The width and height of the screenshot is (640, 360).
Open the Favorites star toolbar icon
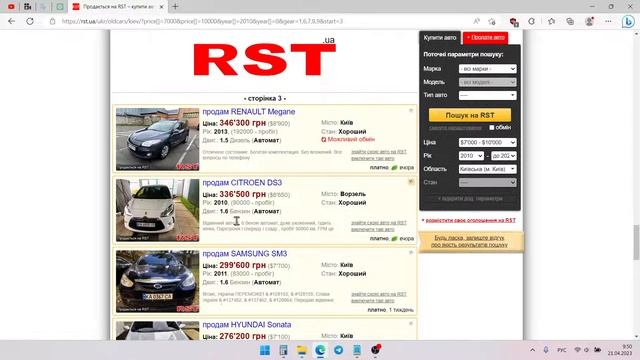(551, 21)
